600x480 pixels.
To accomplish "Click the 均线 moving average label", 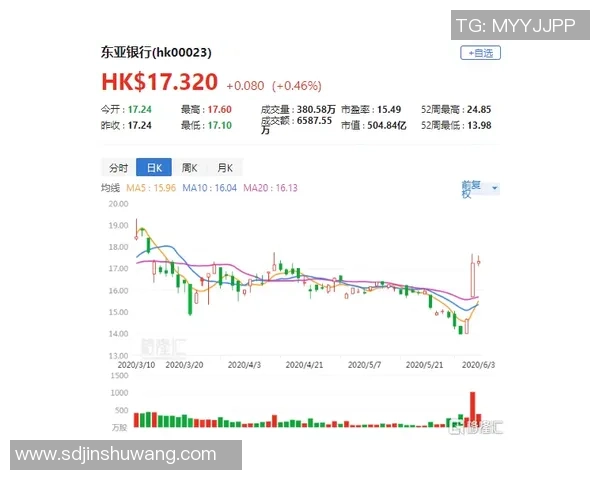I will click(111, 188).
